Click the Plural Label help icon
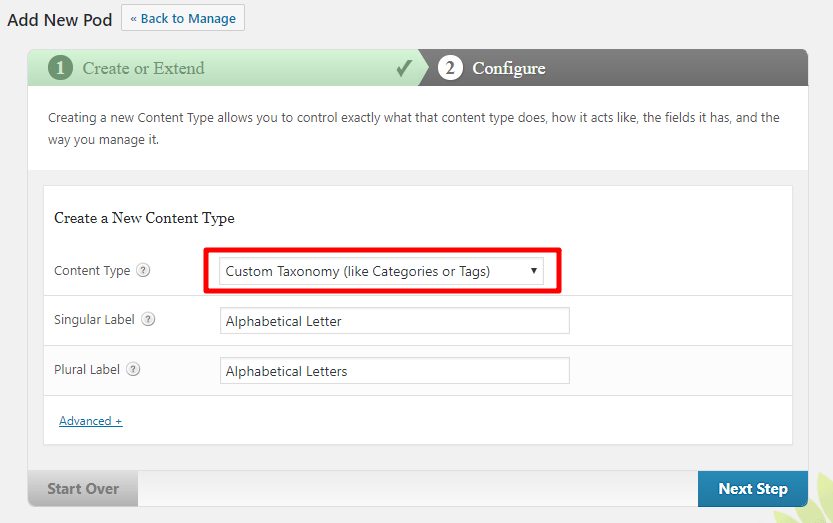Screen dimensions: 833x523 point(133,369)
